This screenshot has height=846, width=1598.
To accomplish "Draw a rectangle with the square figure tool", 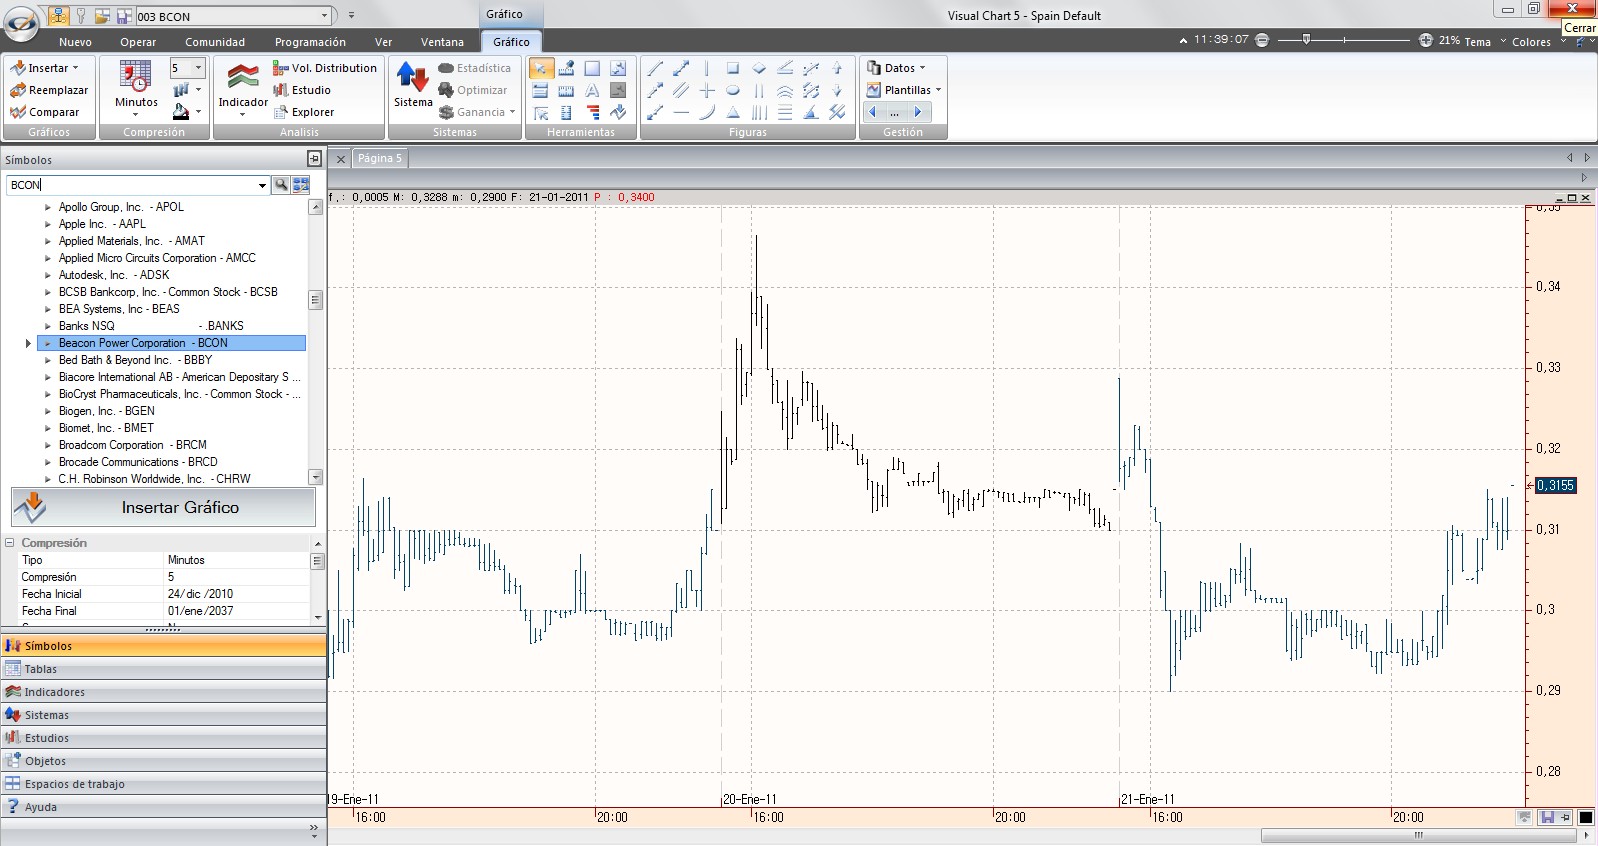I will 733,68.
